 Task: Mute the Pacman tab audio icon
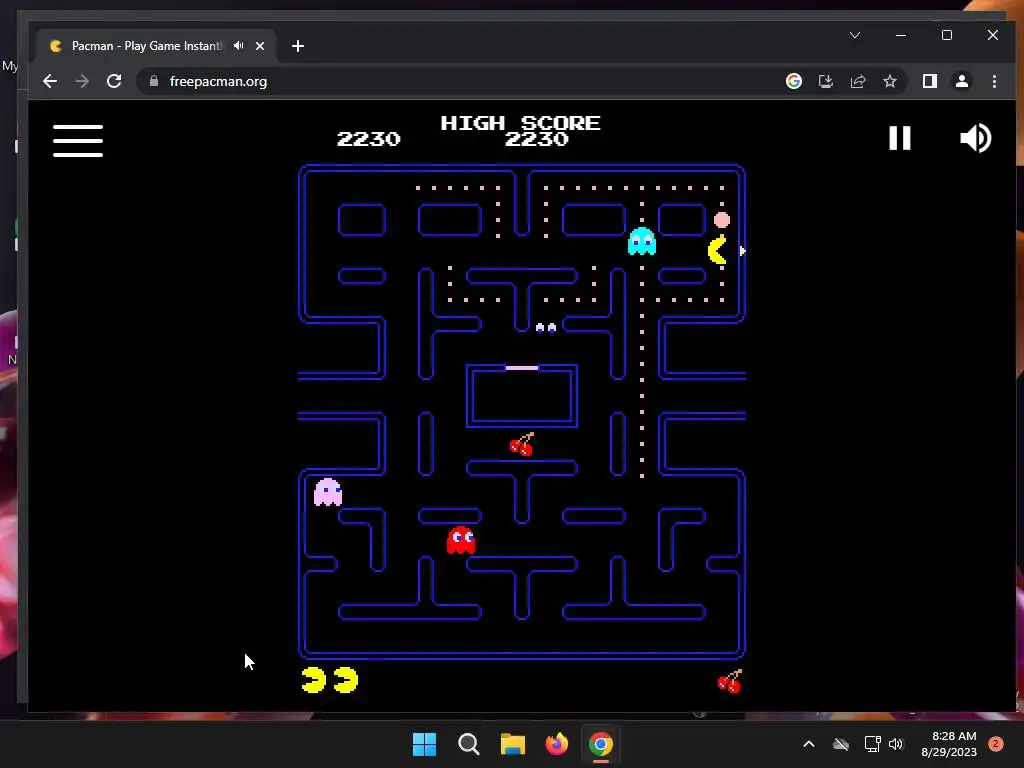238,46
